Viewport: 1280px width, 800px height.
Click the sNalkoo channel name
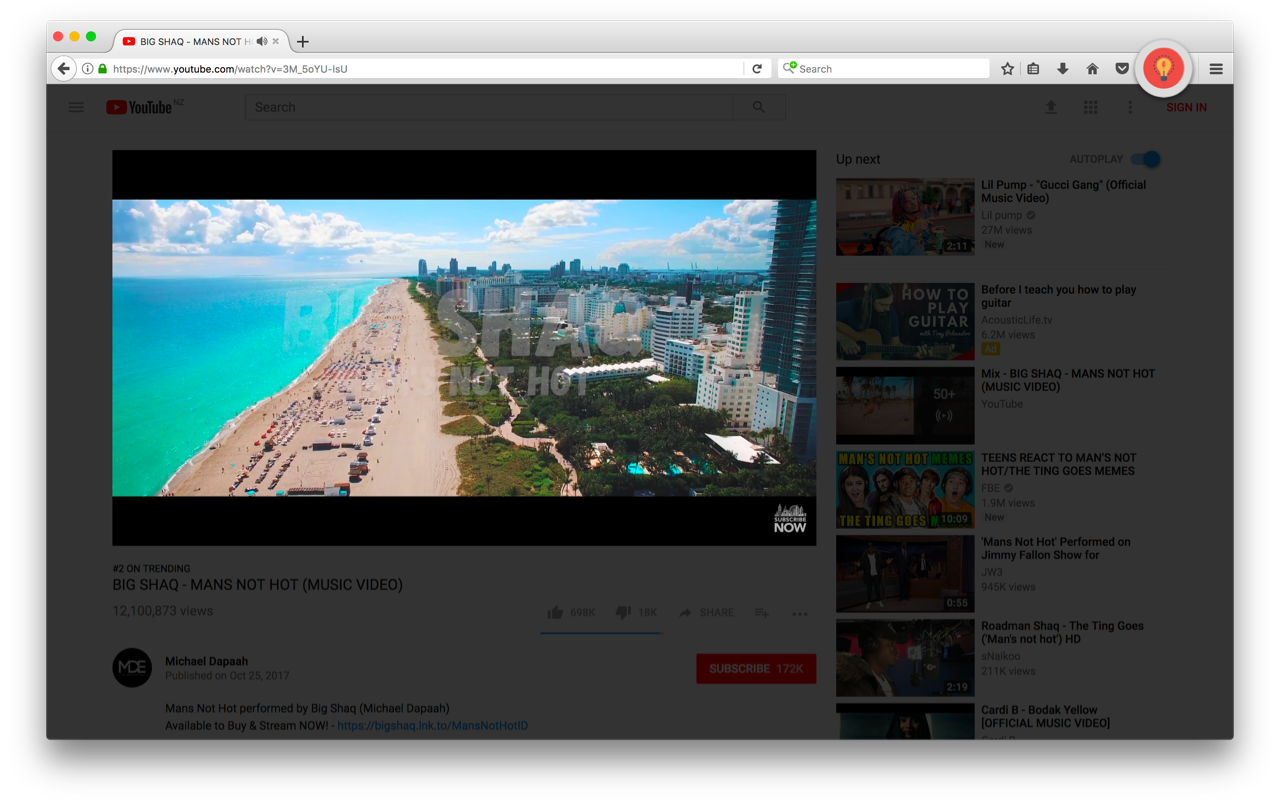[x=1002, y=656]
